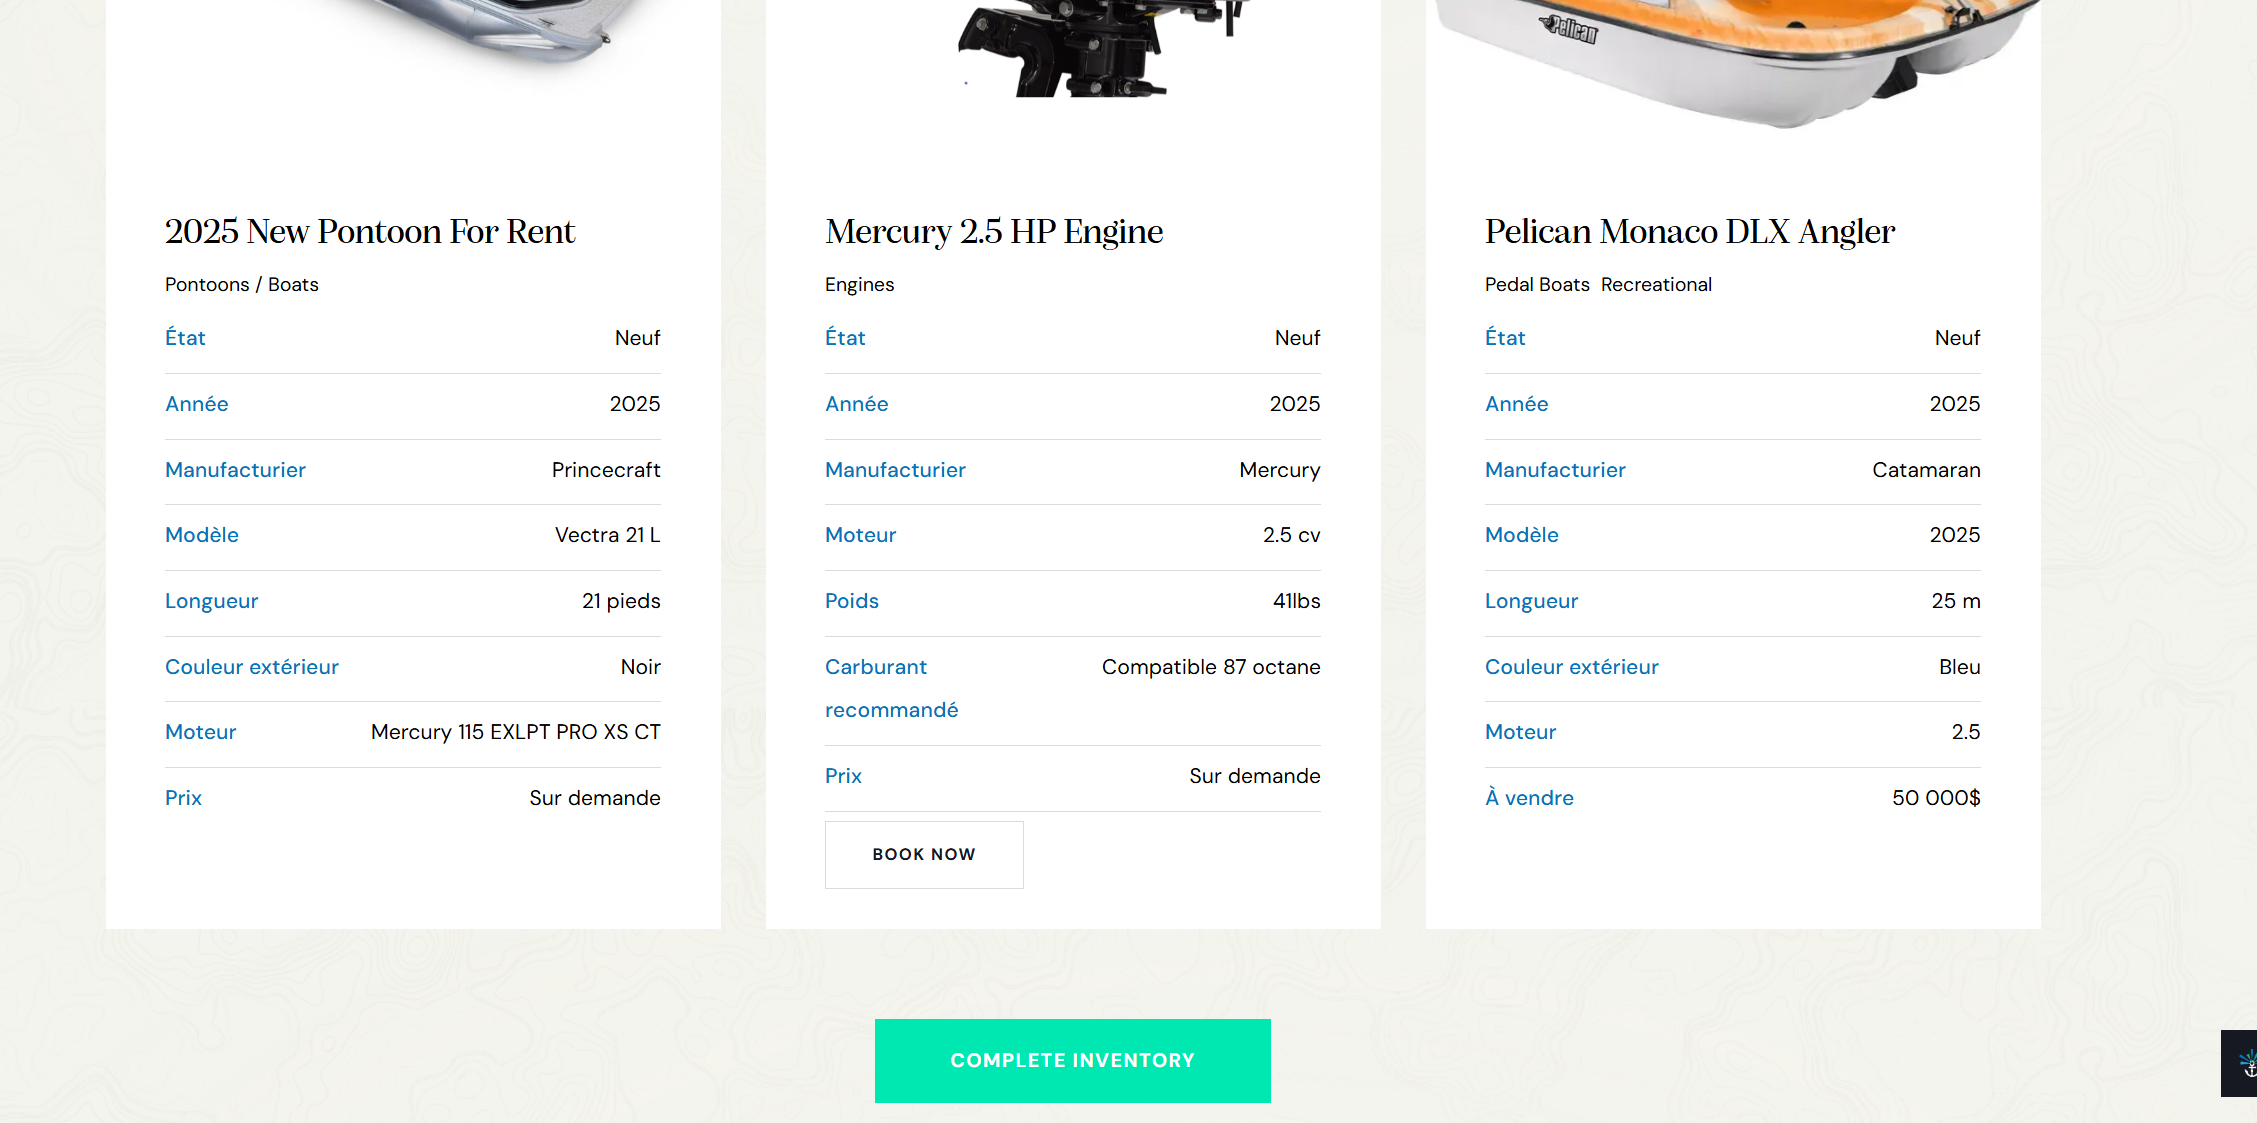Click the Recreational category
Image resolution: width=2257 pixels, height=1123 pixels.
[1656, 285]
